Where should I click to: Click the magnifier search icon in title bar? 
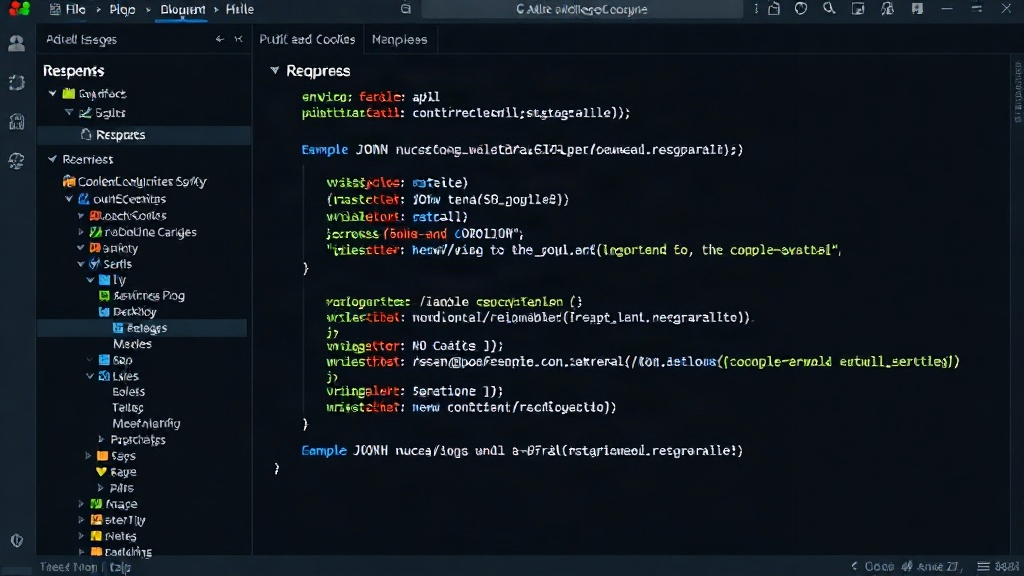click(829, 8)
